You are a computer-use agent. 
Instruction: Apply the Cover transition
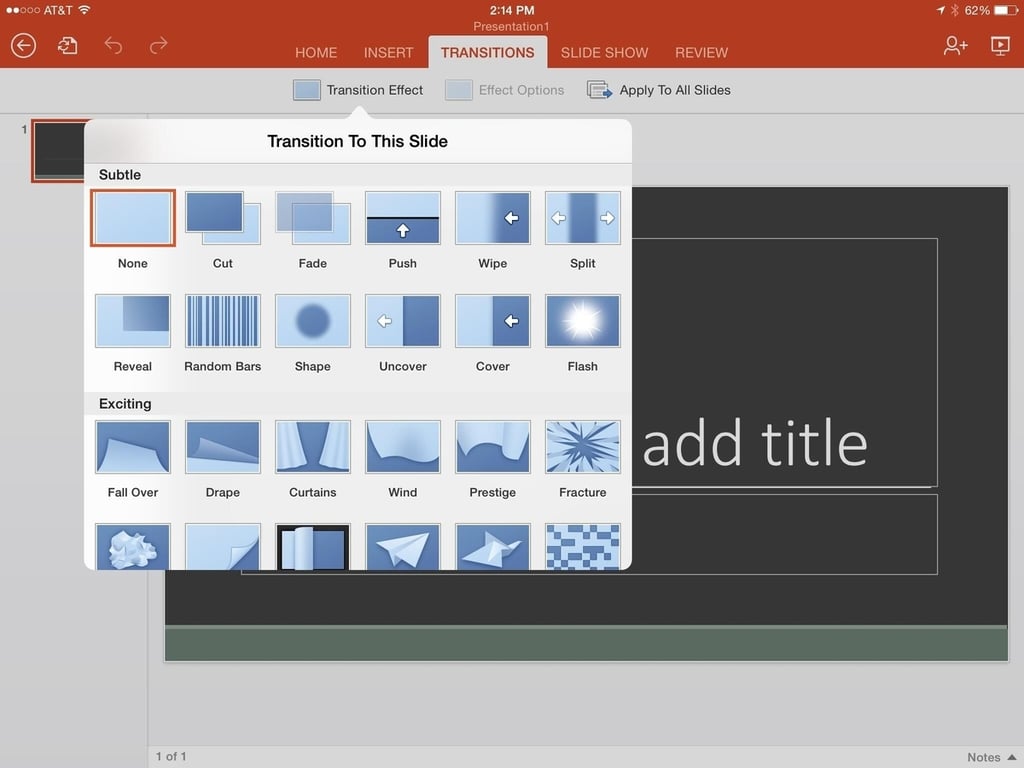coord(492,321)
